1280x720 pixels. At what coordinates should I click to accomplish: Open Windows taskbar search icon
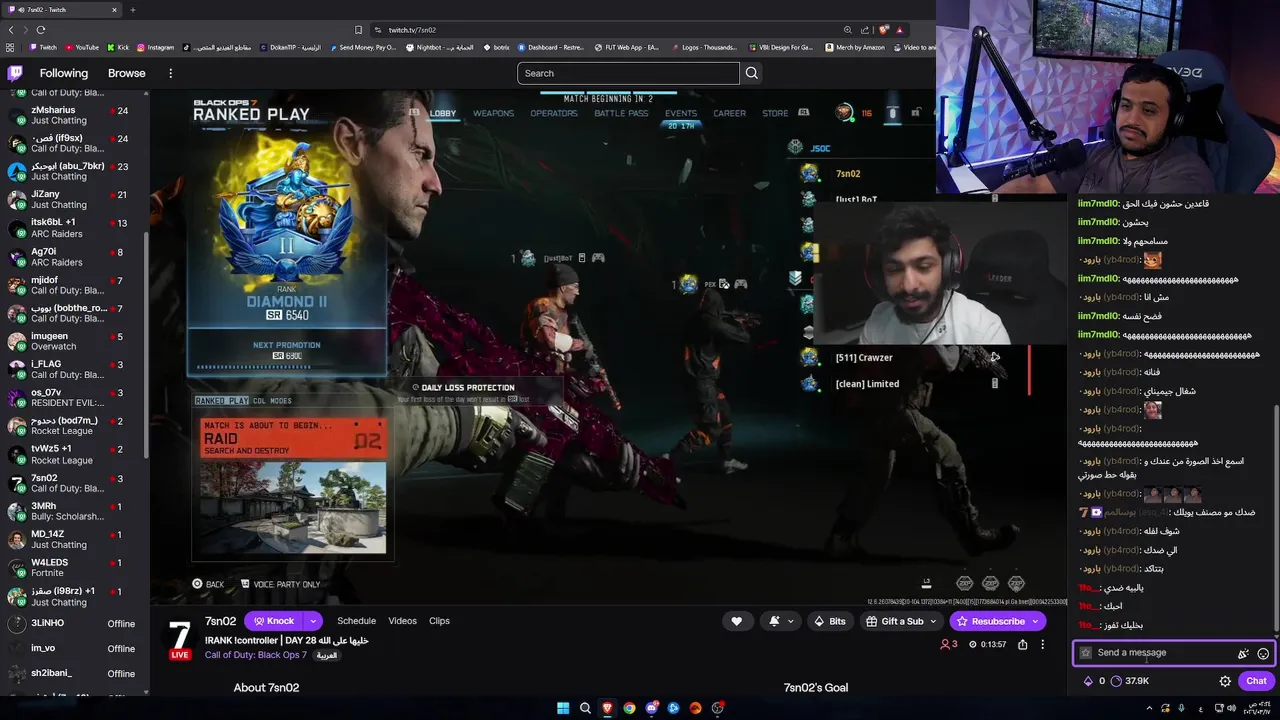coord(585,708)
